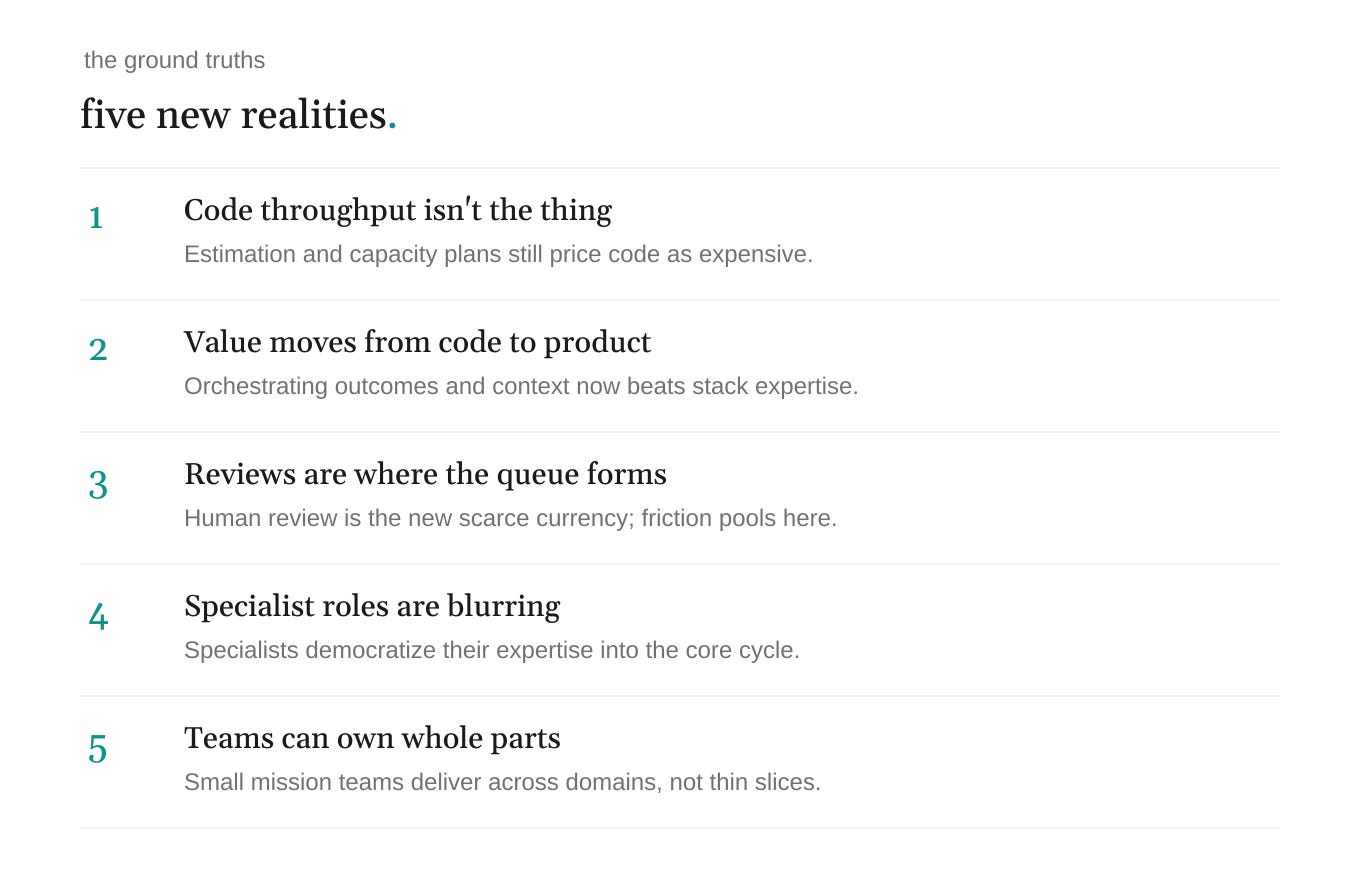Image resolution: width=1360 pixels, height=872 pixels.
Task: Open the 'Teams can own whole parts' item
Action: 680,762
